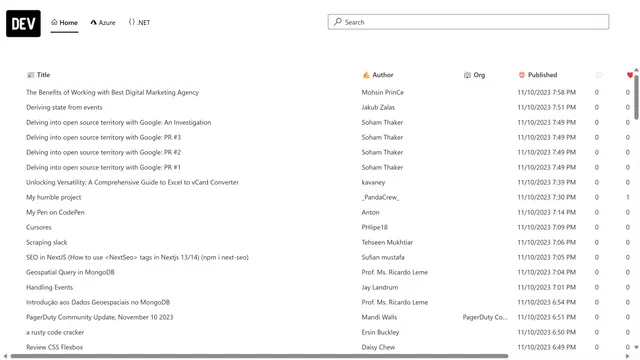Click author '_PandaCrew_'

click(380, 197)
